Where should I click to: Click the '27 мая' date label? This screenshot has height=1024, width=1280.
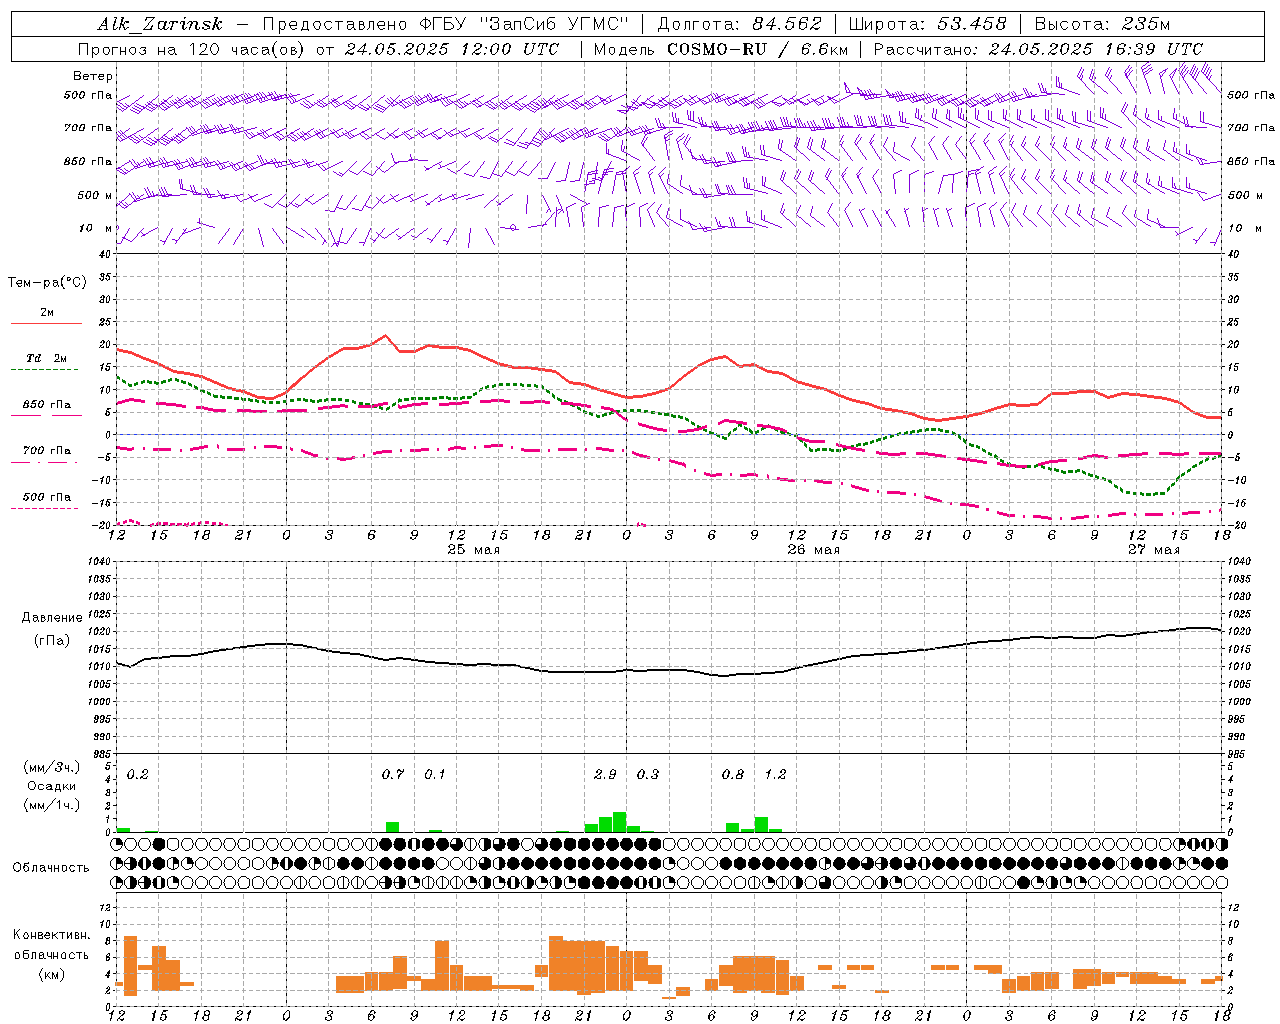(1153, 550)
